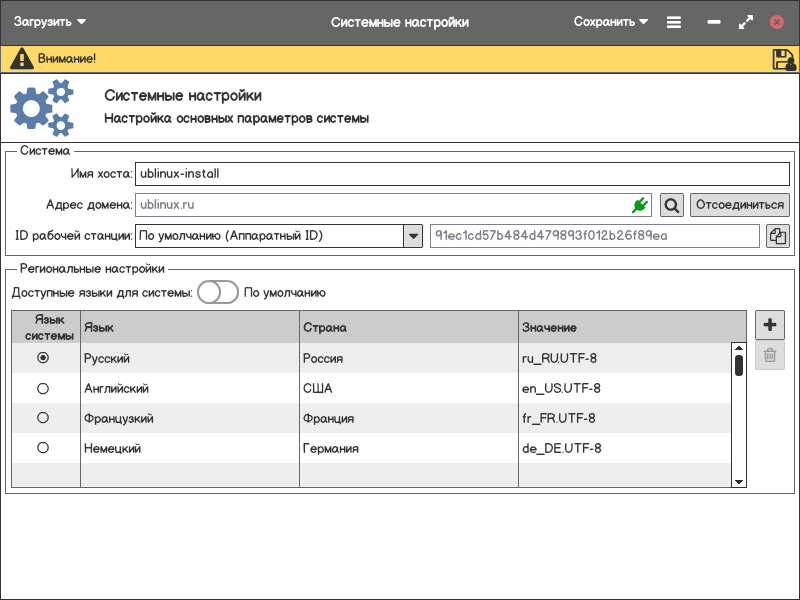This screenshot has height=600, width=800.
Task: Click the yellow warning triangle icon
Action: (21, 59)
